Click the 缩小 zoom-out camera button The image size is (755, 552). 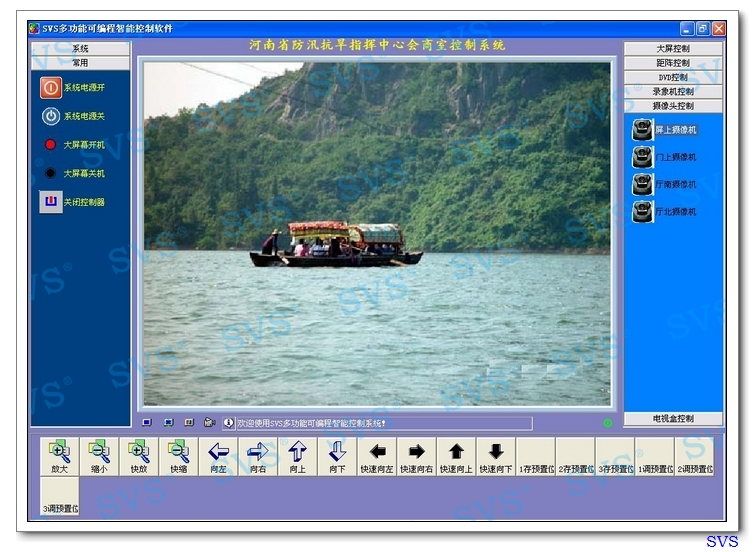pyautogui.click(x=99, y=456)
